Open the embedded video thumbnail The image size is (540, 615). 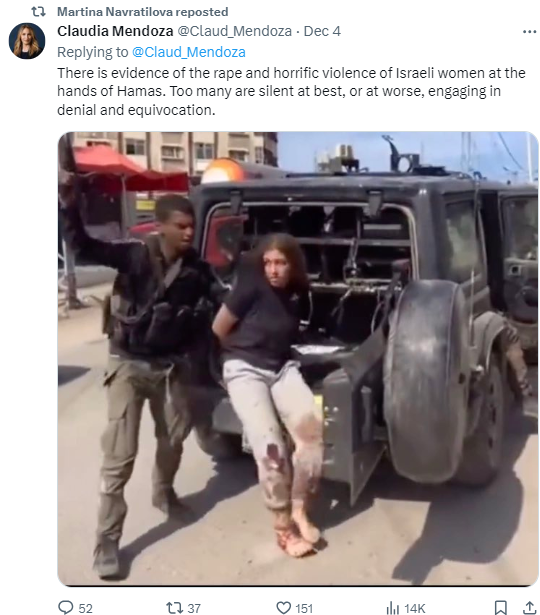[298, 359]
